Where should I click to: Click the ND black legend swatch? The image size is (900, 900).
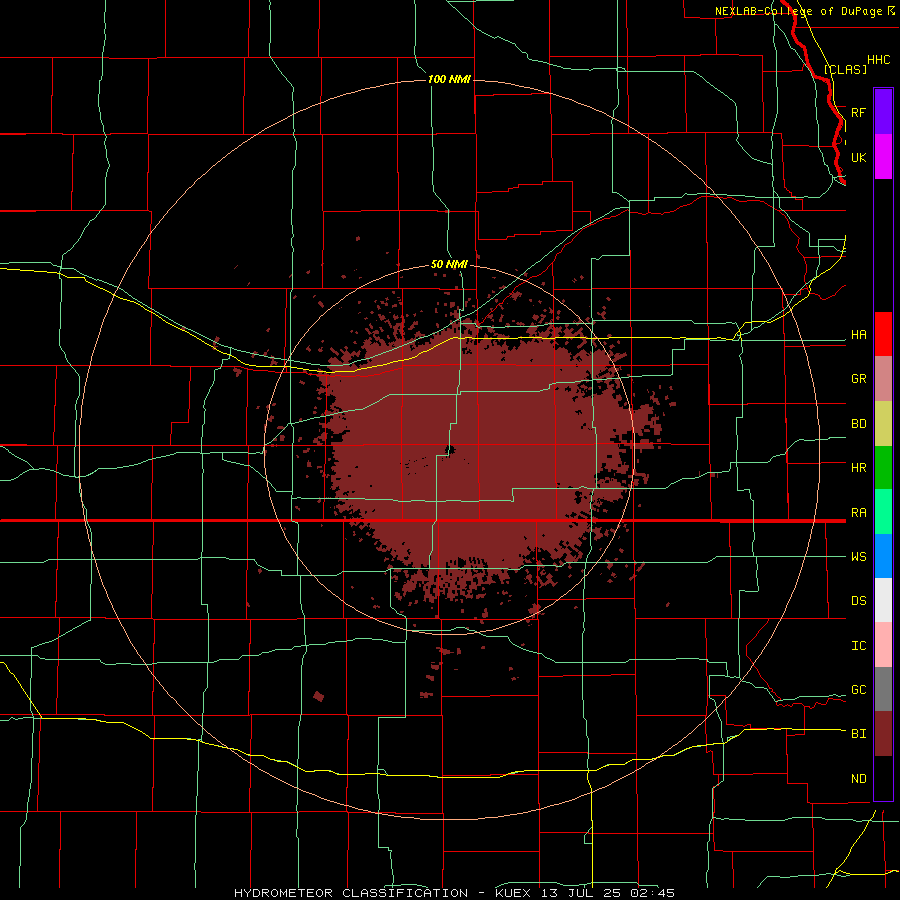pyautogui.click(x=883, y=778)
